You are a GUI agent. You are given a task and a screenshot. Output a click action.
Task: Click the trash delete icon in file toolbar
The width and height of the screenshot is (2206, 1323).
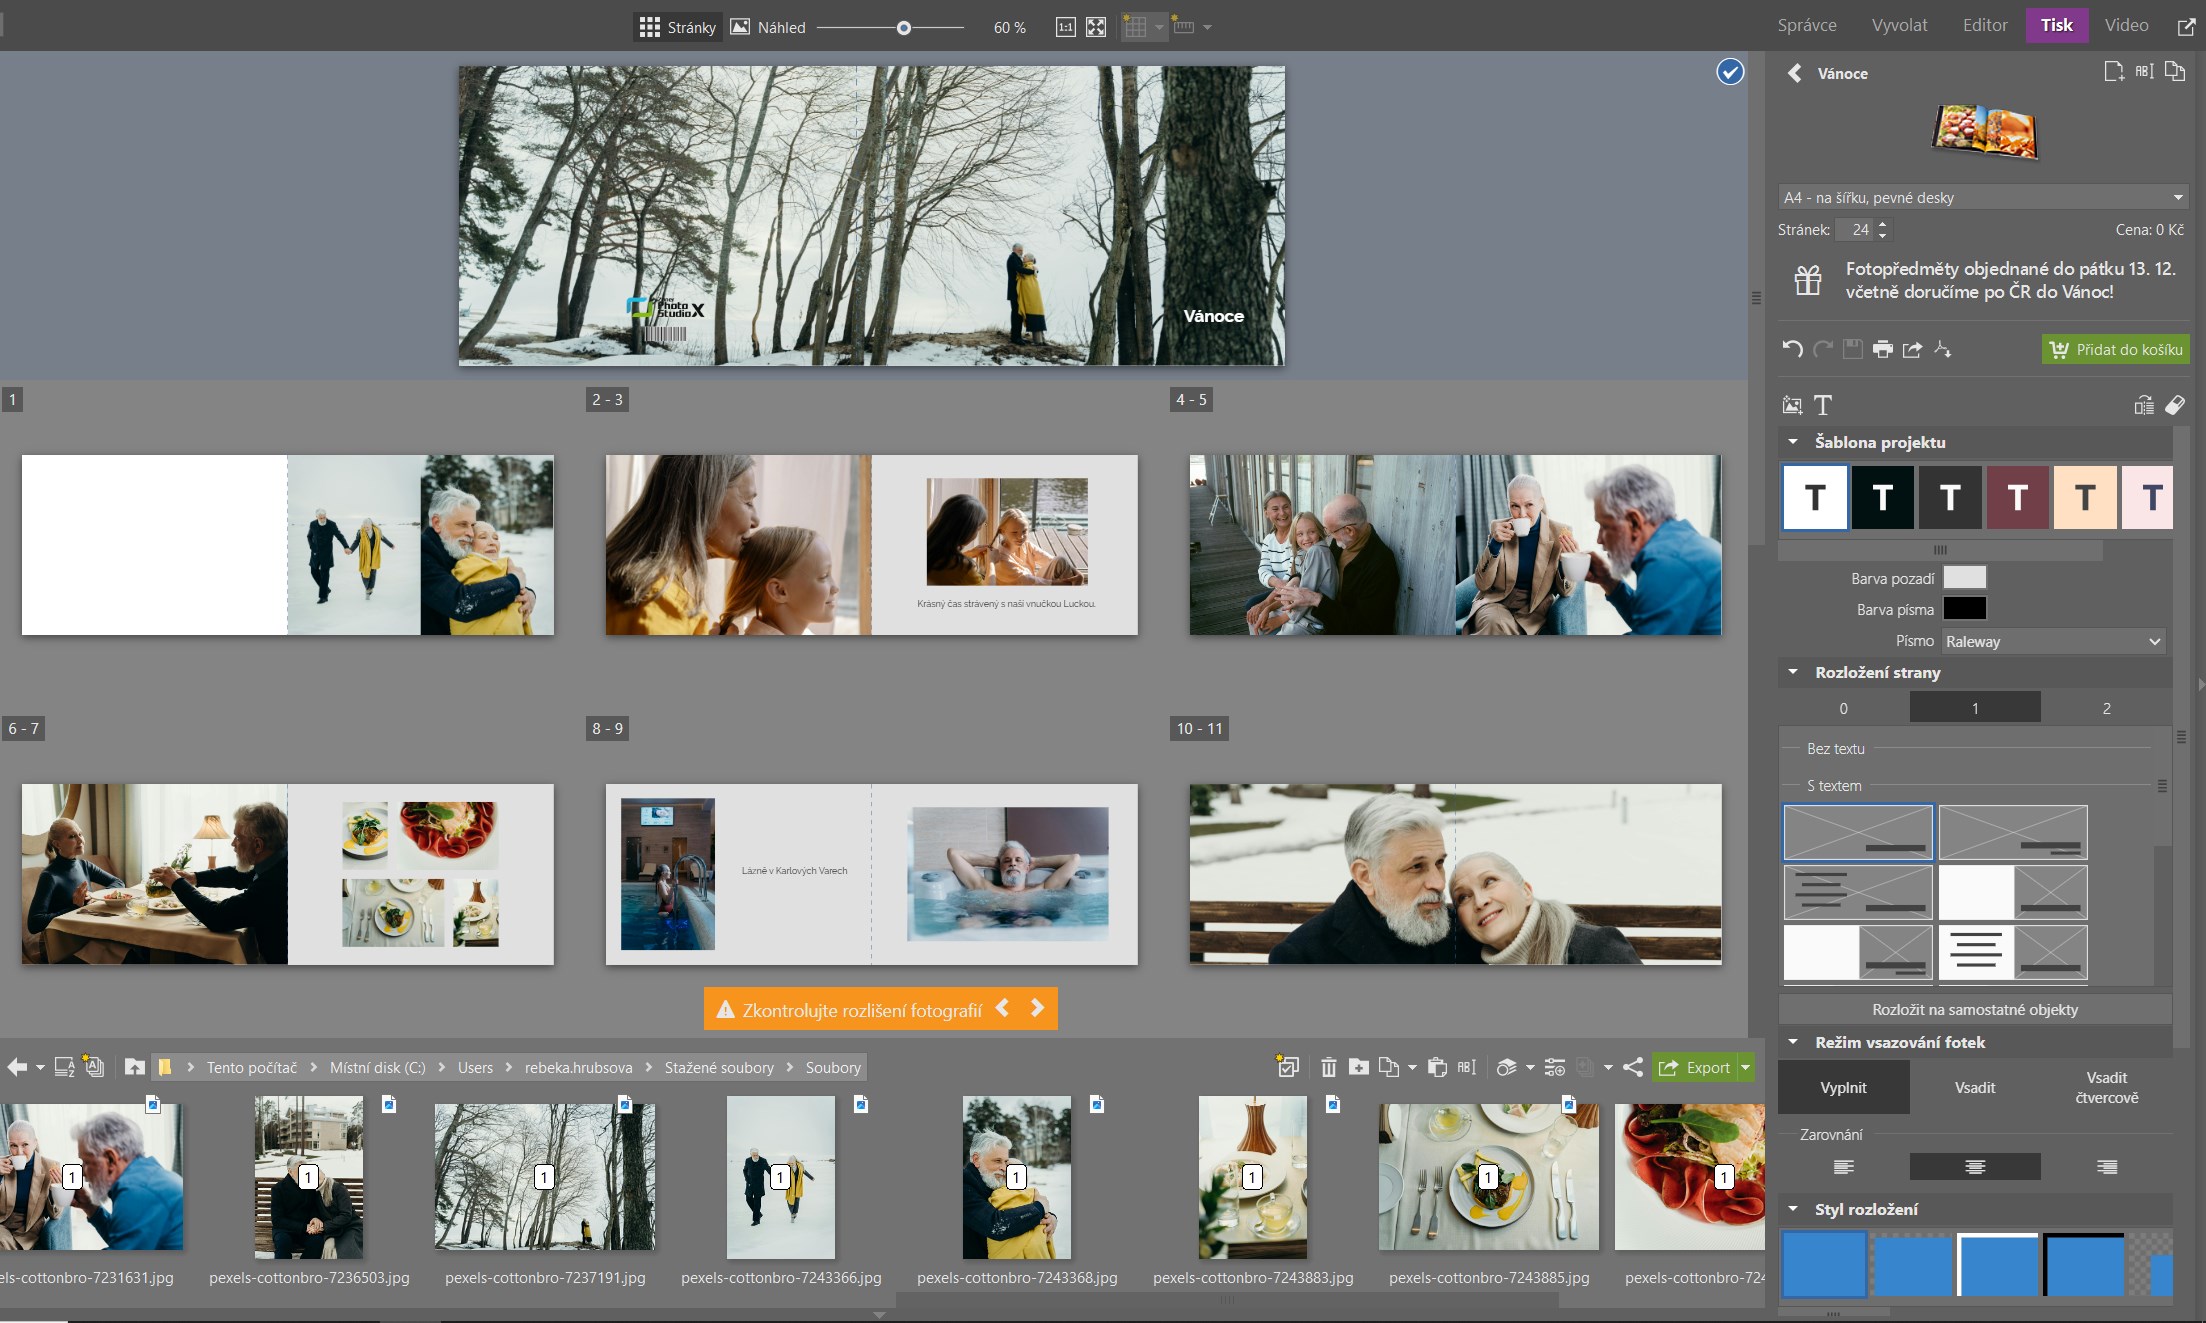click(1328, 1067)
